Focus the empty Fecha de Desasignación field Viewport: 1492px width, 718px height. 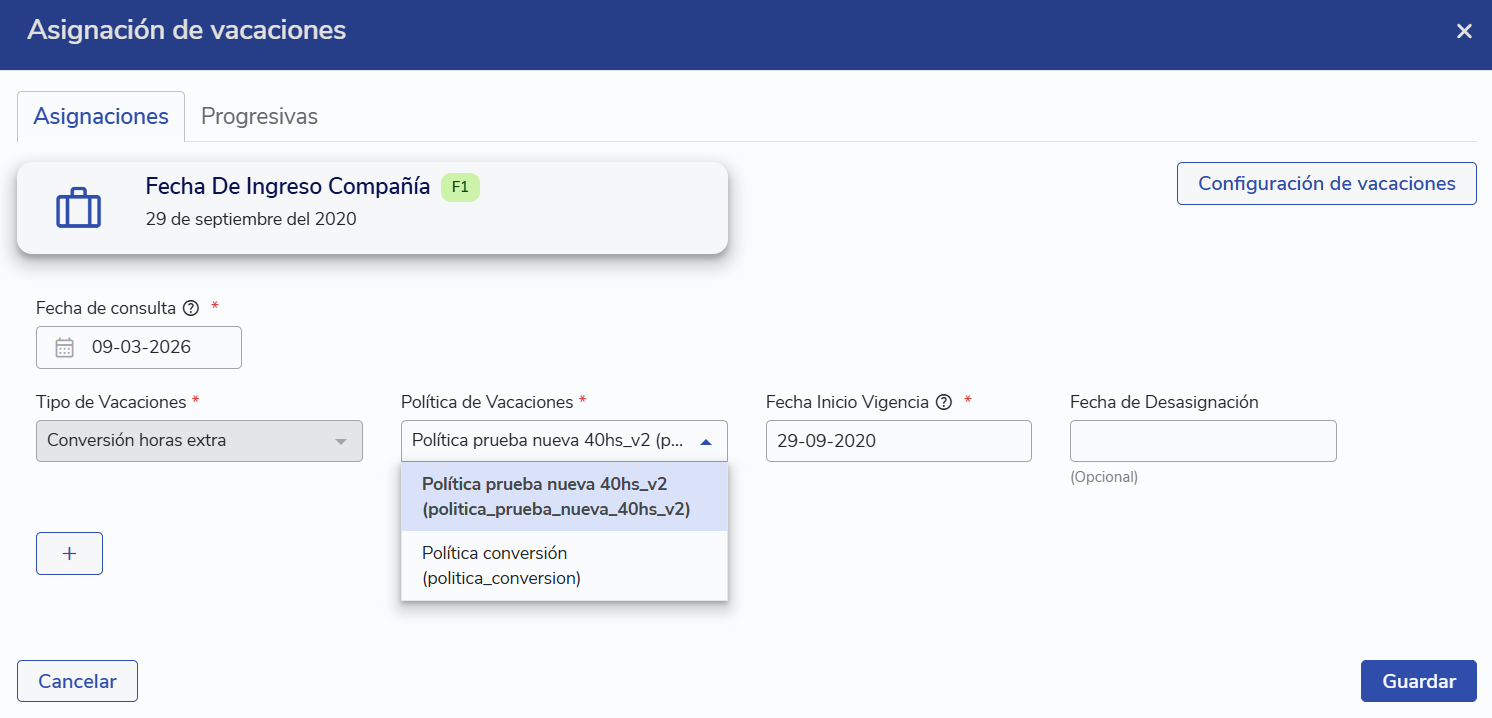(1202, 441)
